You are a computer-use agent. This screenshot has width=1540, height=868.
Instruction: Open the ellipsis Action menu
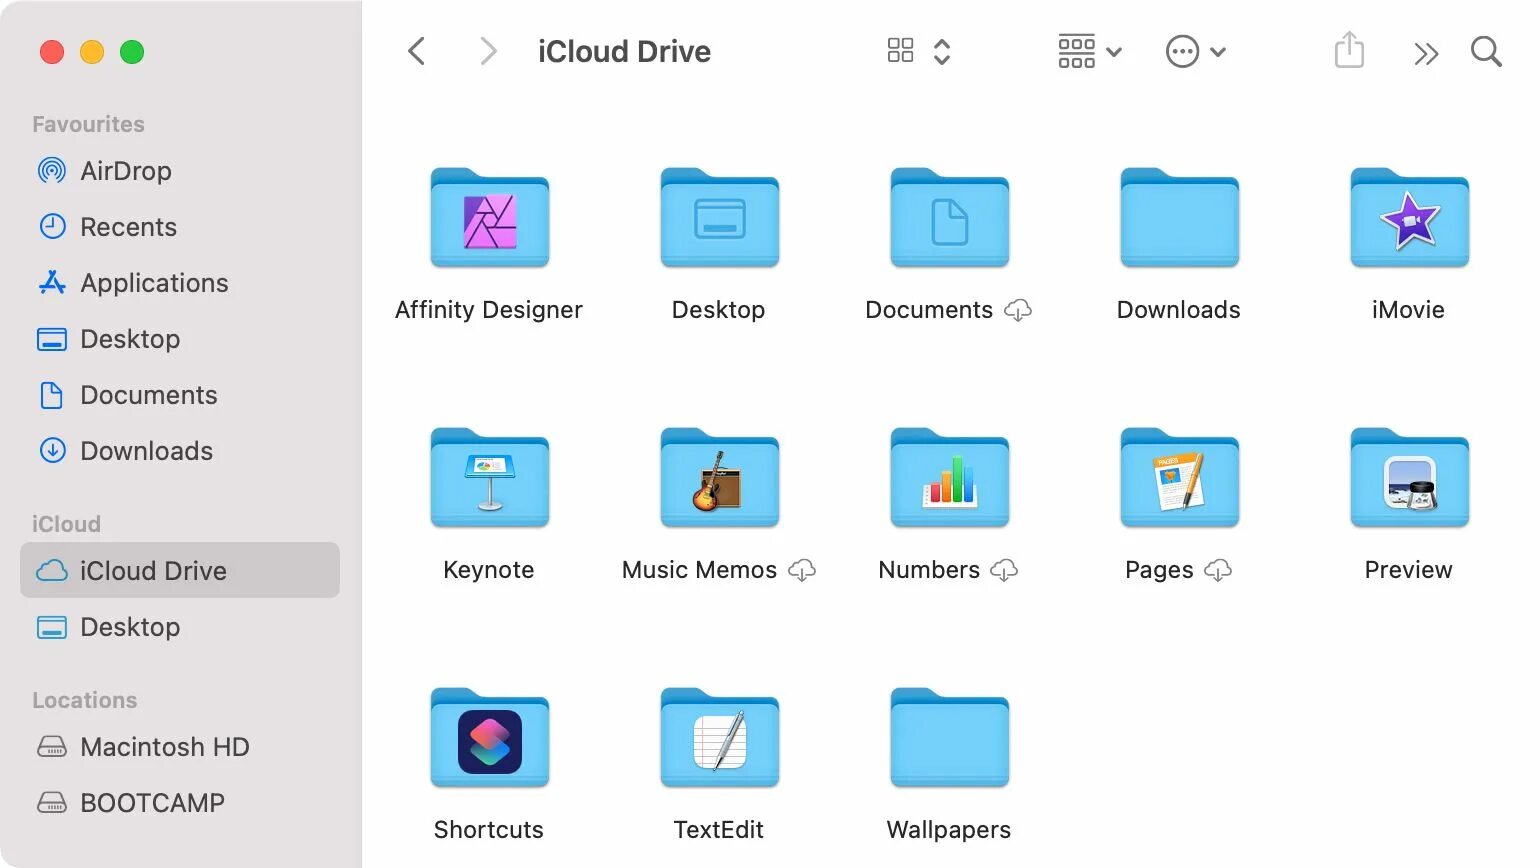(x=1195, y=51)
